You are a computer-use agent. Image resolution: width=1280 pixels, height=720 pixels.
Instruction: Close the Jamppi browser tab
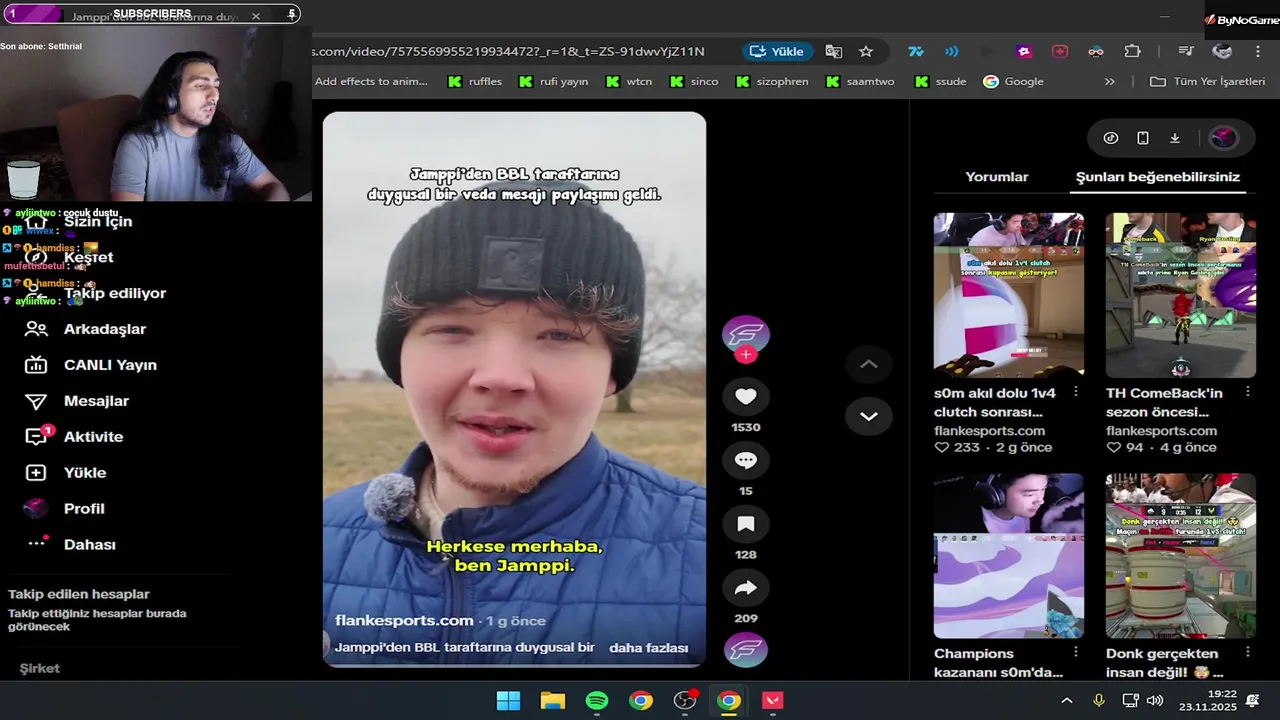pos(255,16)
